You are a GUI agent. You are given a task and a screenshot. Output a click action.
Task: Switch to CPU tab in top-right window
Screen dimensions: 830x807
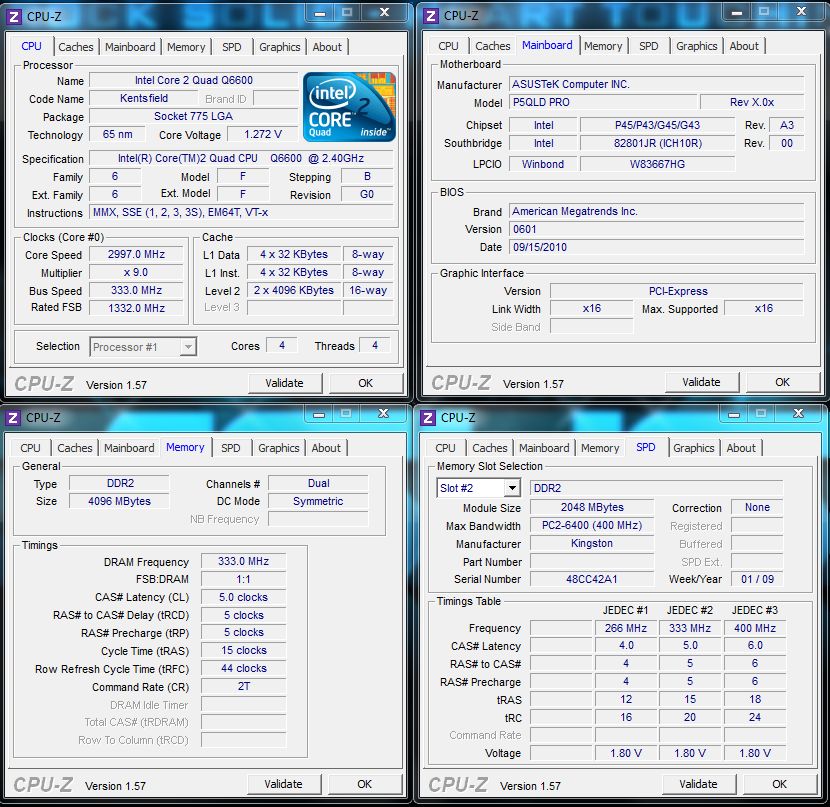click(x=448, y=46)
